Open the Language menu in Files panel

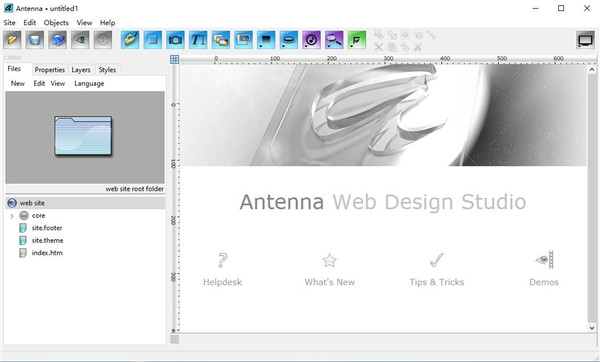(89, 83)
